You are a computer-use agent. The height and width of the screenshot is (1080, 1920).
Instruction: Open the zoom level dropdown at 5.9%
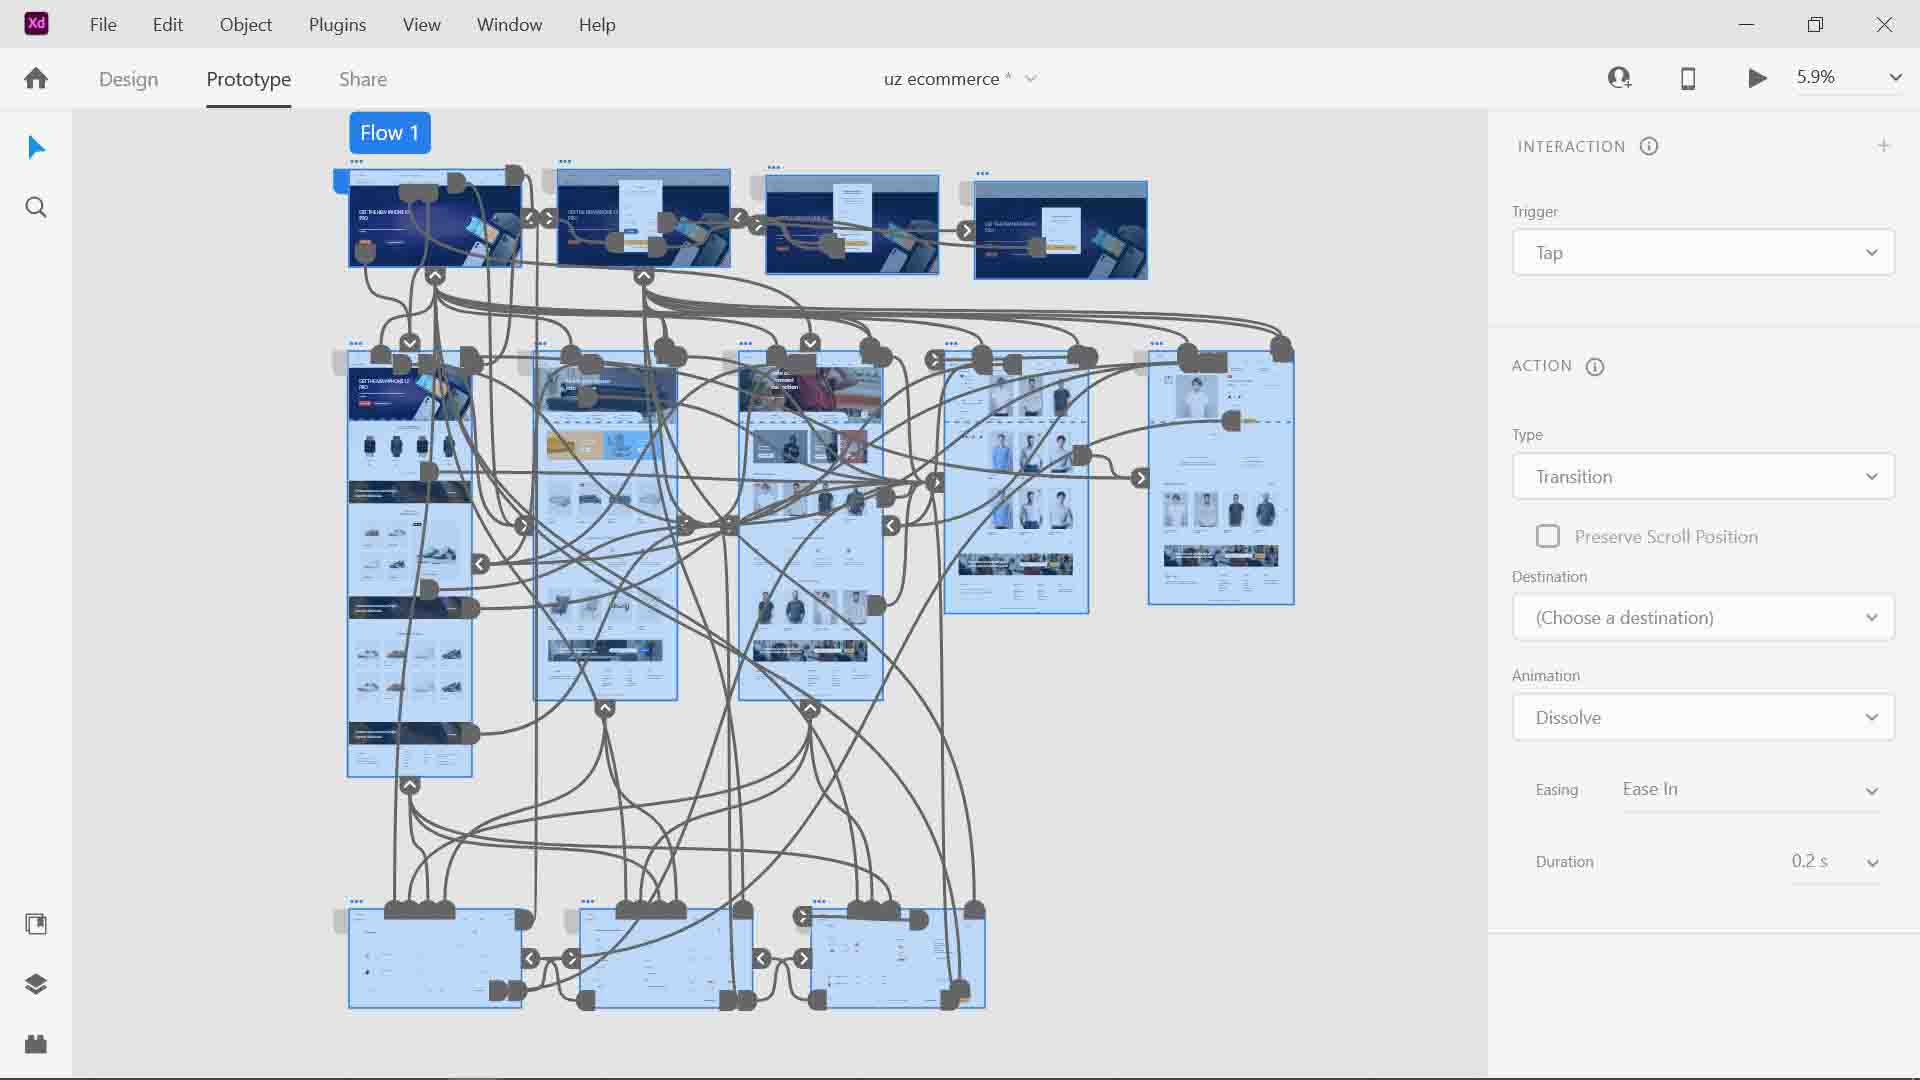tap(1894, 78)
